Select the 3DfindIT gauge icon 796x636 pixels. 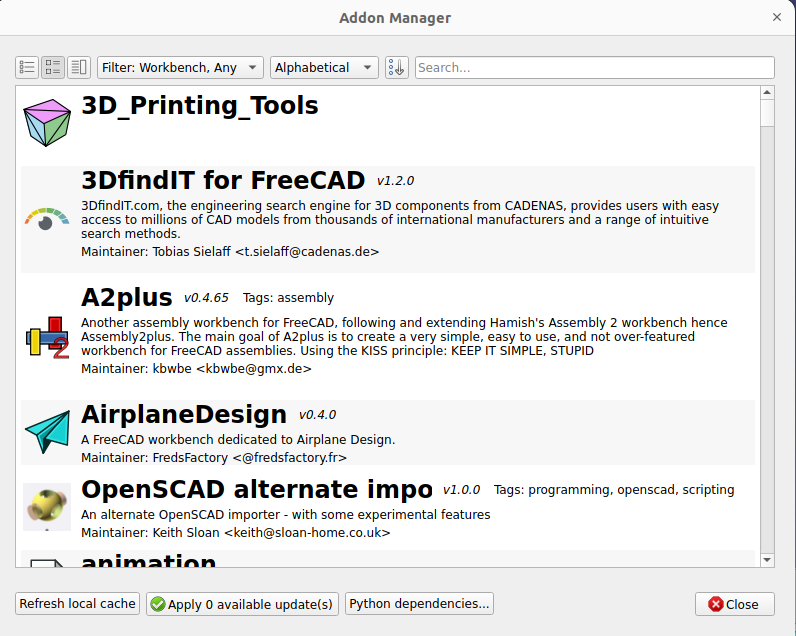tap(47, 219)
